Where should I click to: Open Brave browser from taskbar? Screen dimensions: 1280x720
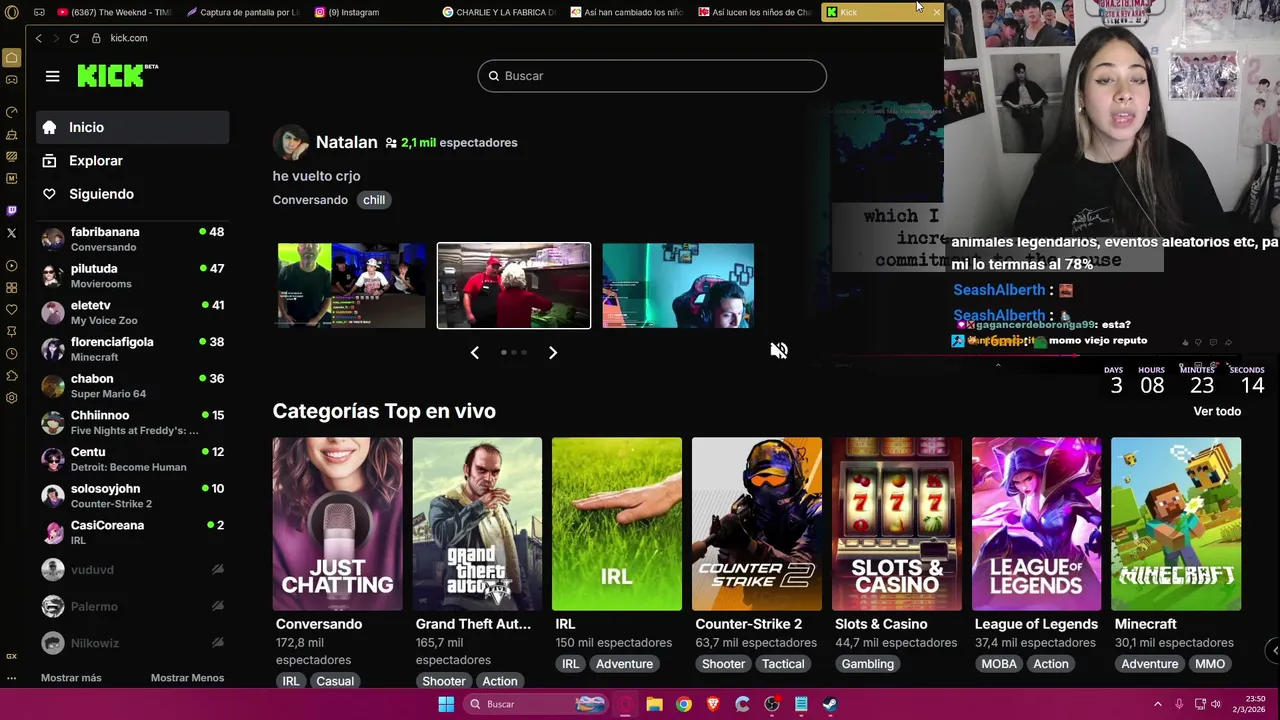point(713,704)
